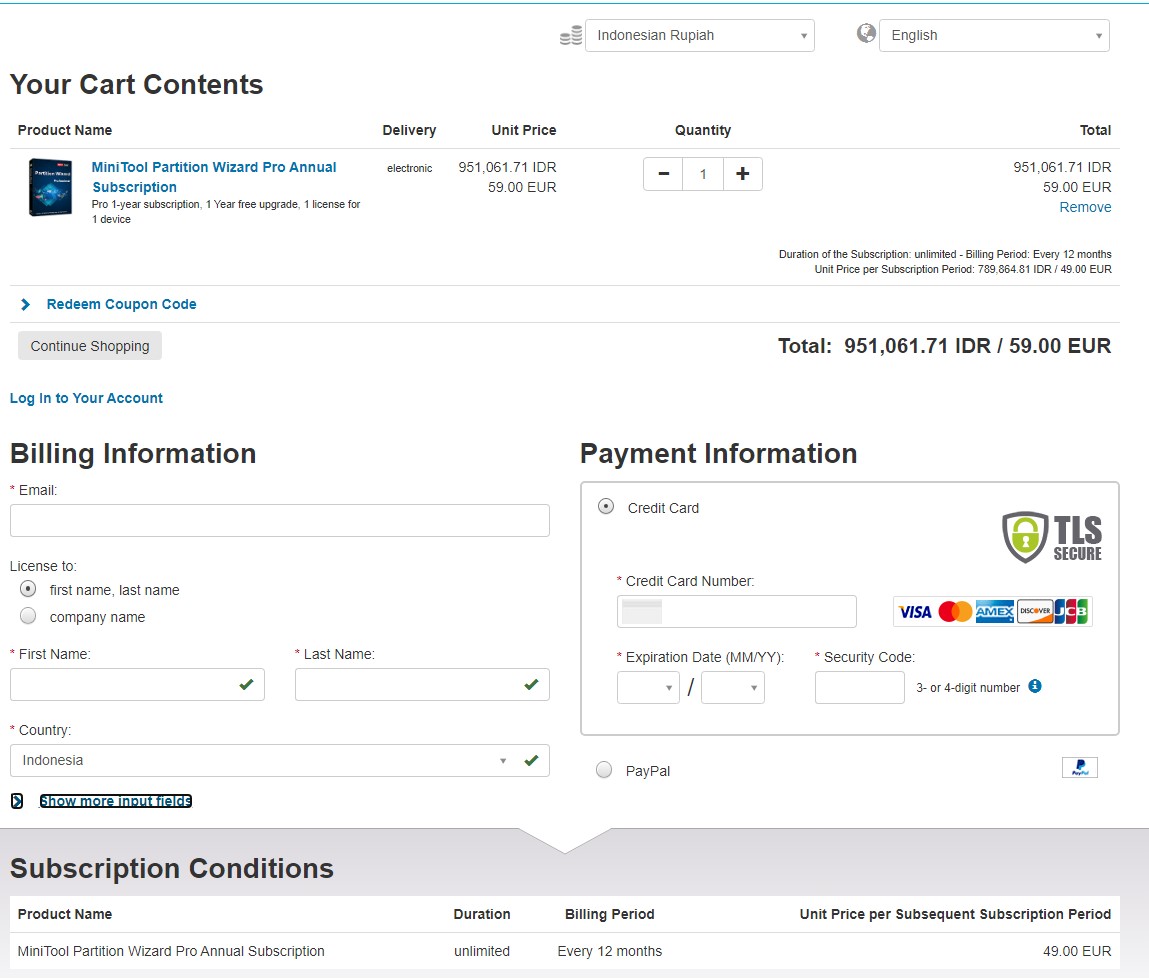Viewport: 1149px width, 978px height.
Task: Click the TLS Secure shield badge
Action: [x=1052, y=537]
